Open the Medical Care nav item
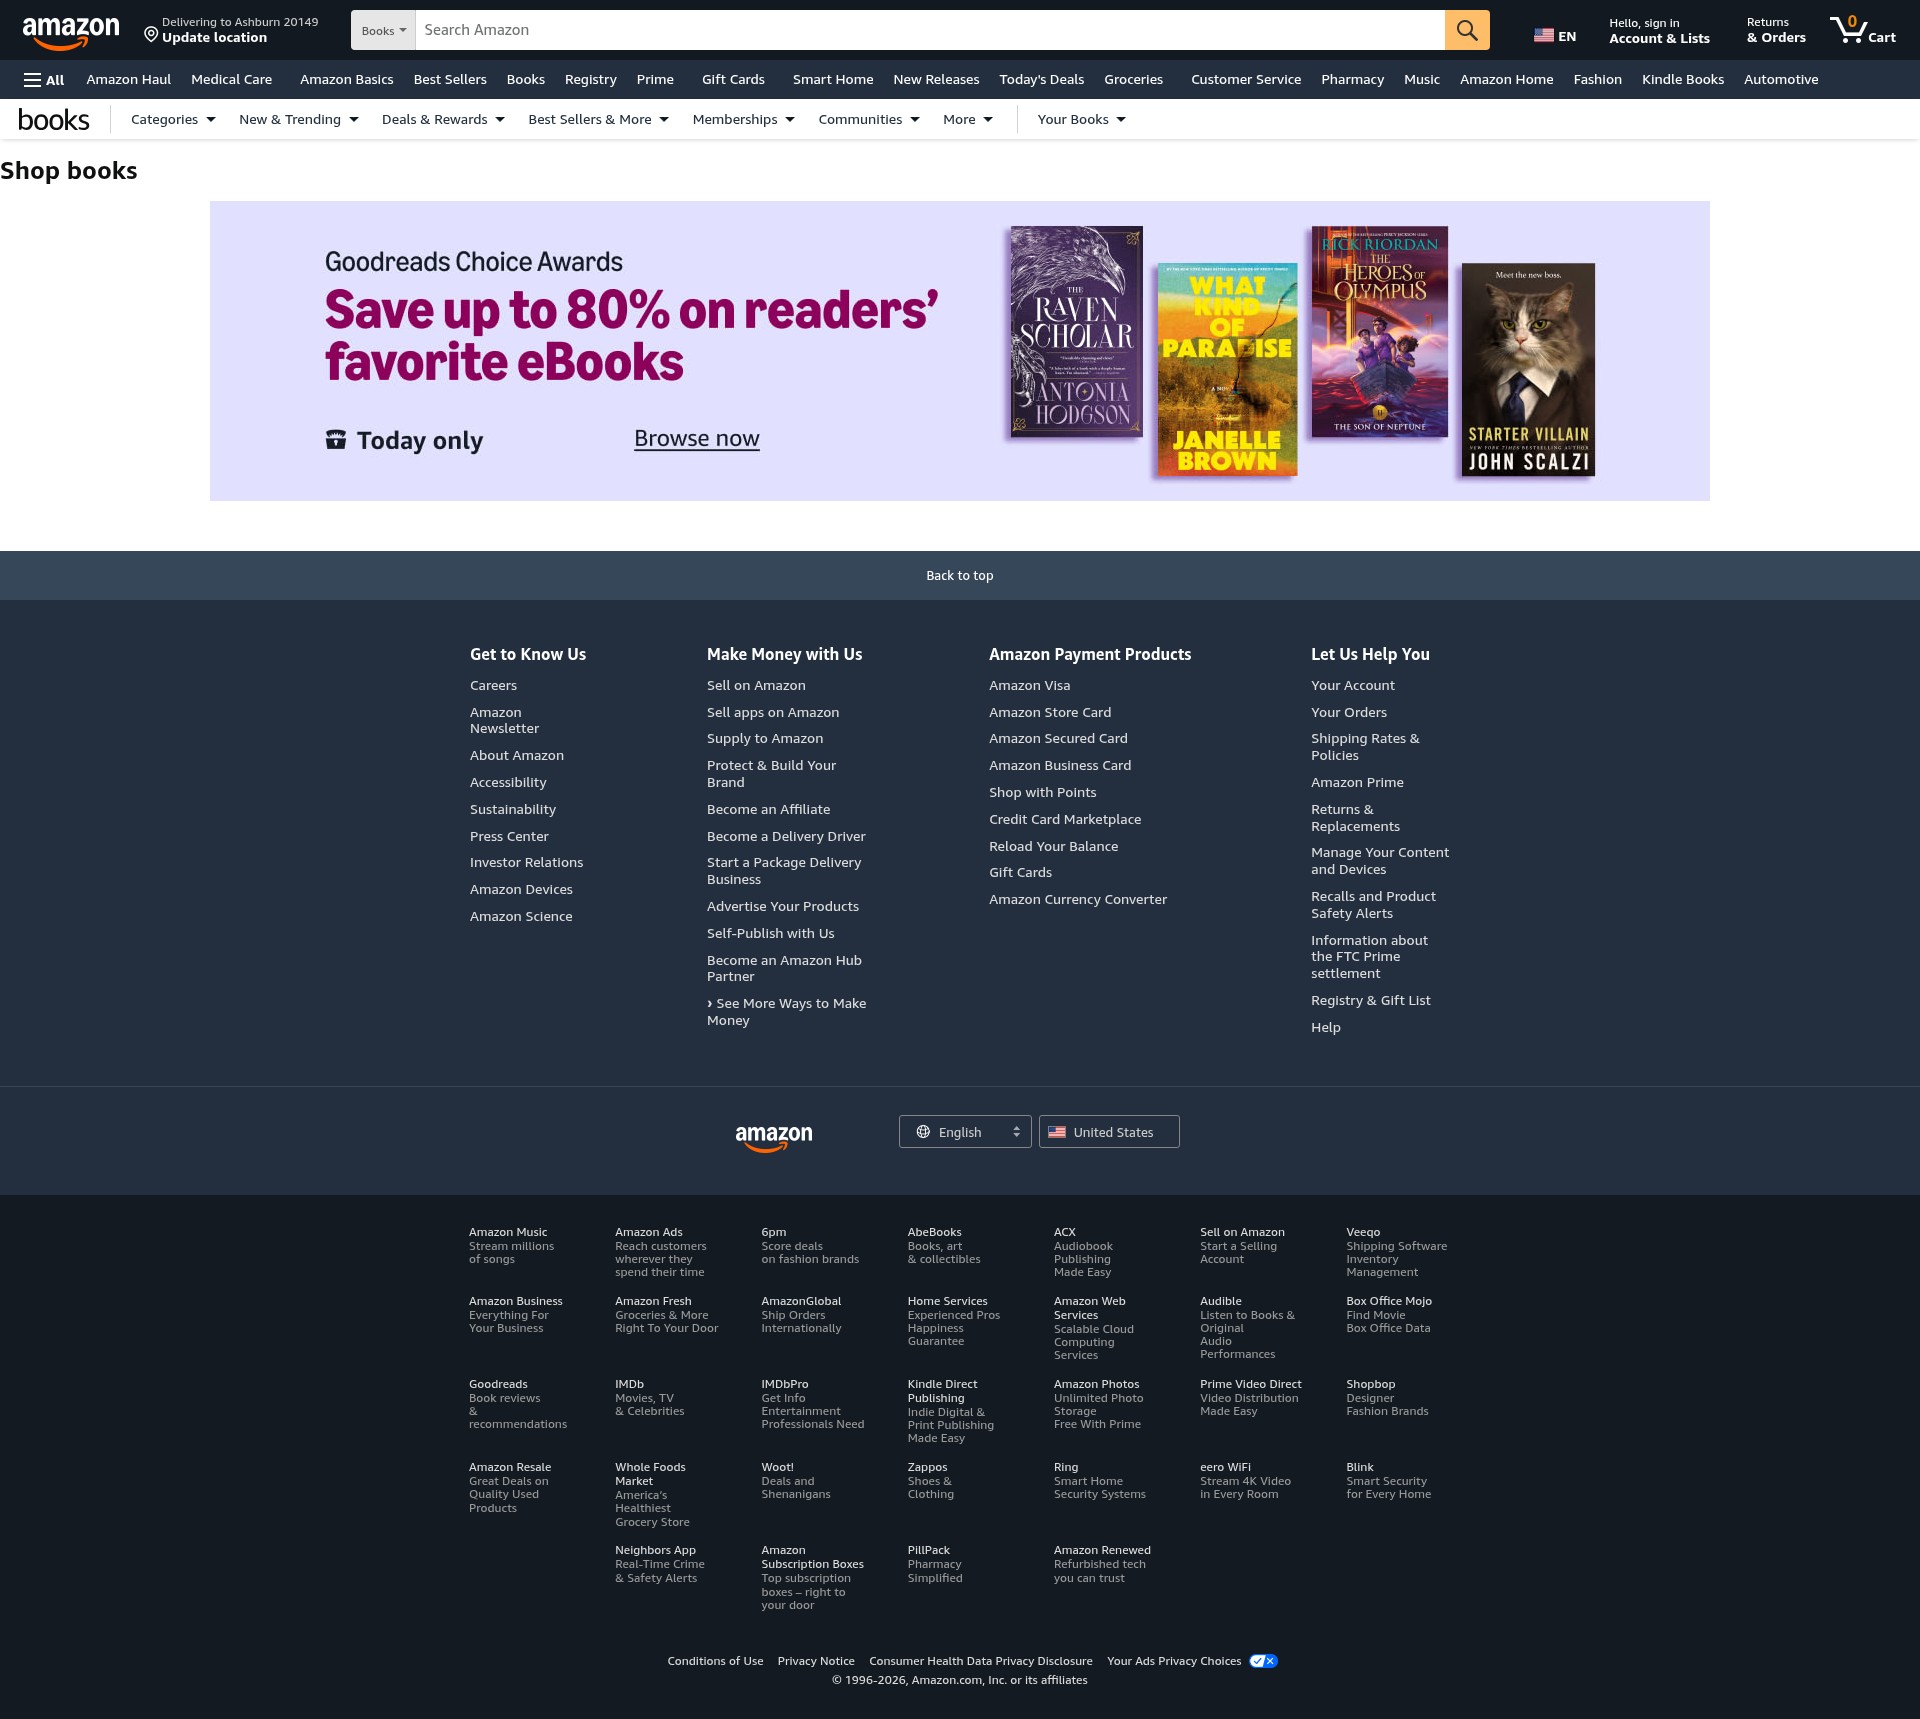The width and height of the screenshot is (1920, 1719). click(x=231, y=79)
